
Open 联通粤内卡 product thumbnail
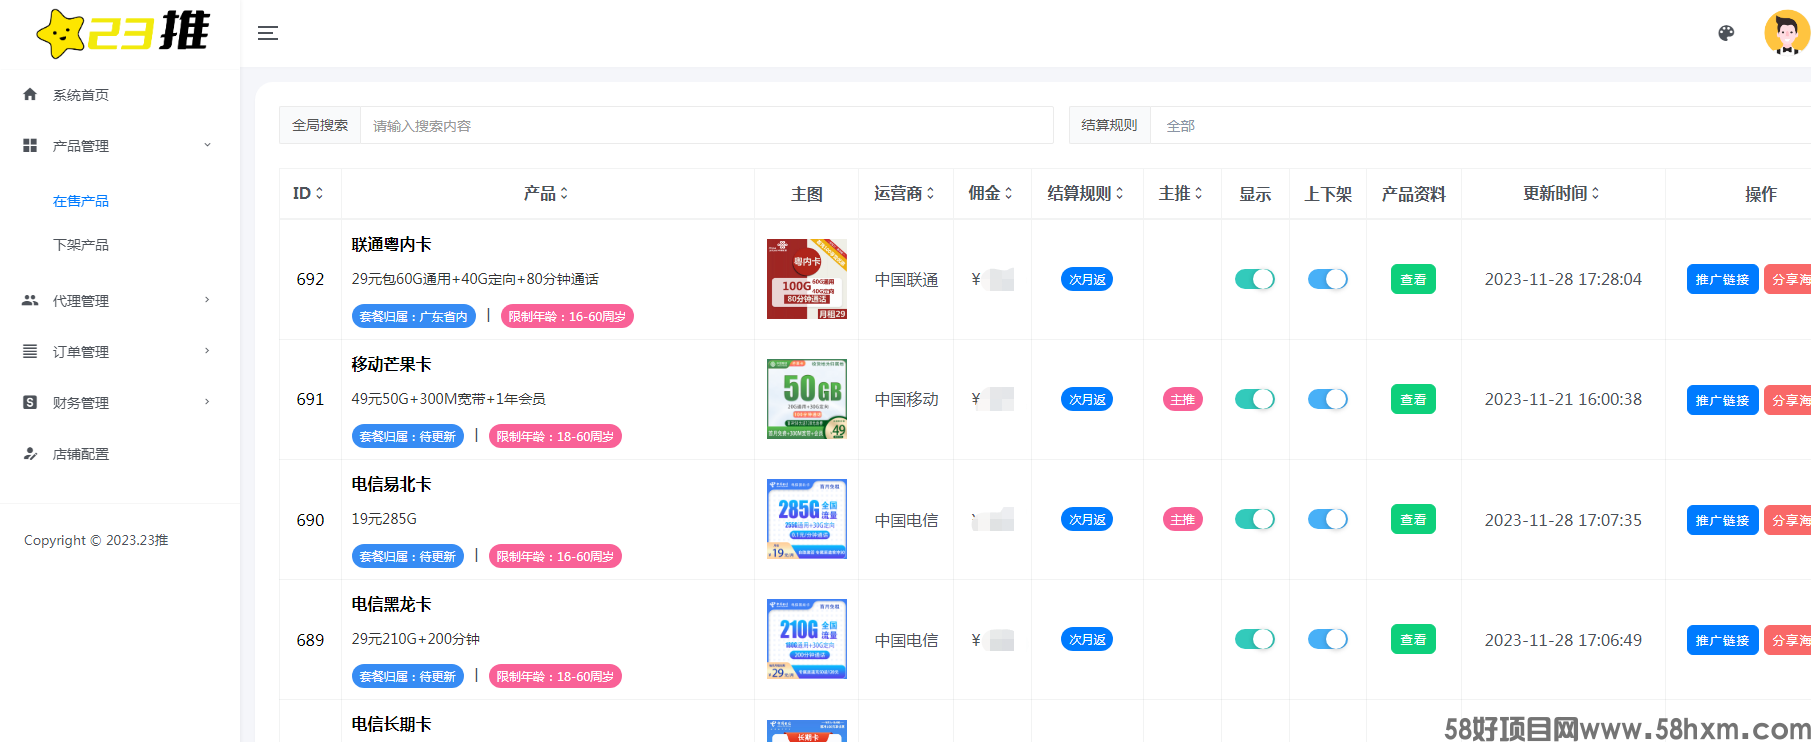tap(807, 279)
